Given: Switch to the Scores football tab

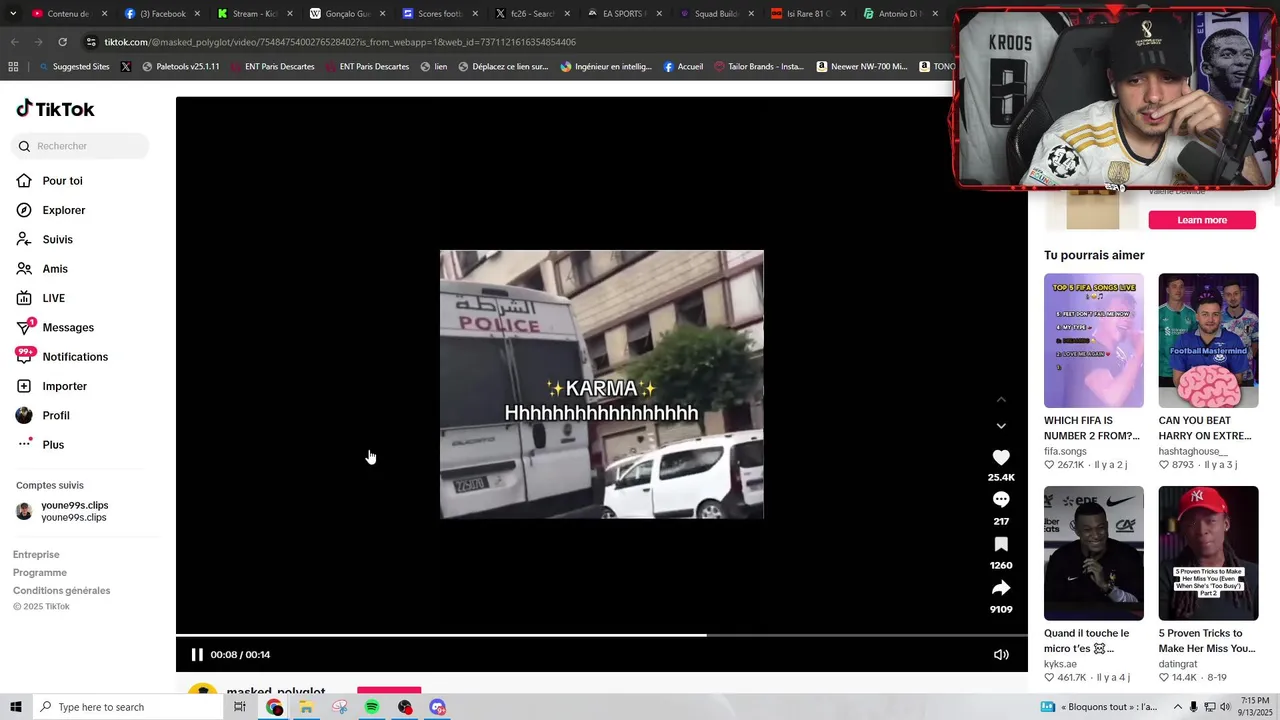Looking at the screenshot, I should pyautogui.click(x=439, y=14).
